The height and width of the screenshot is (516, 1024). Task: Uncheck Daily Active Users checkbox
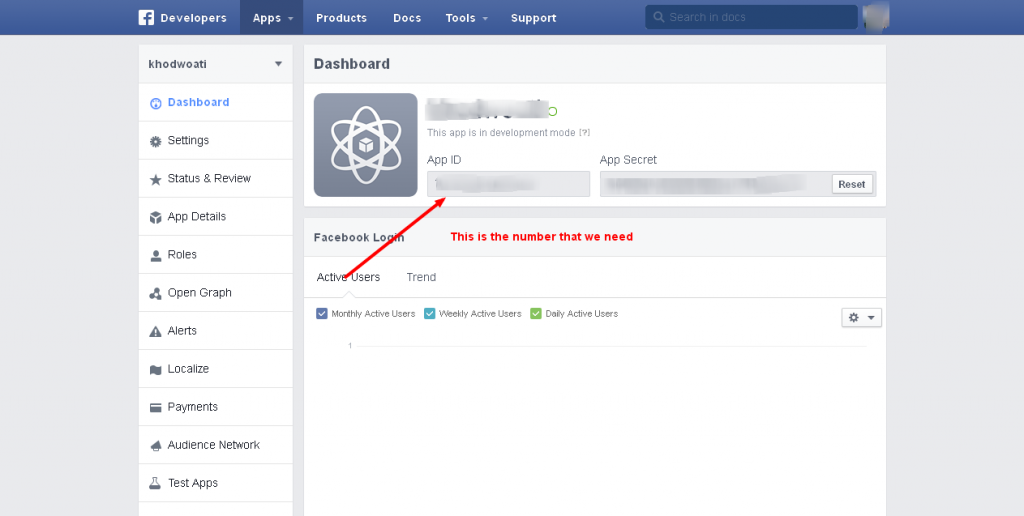536,314
